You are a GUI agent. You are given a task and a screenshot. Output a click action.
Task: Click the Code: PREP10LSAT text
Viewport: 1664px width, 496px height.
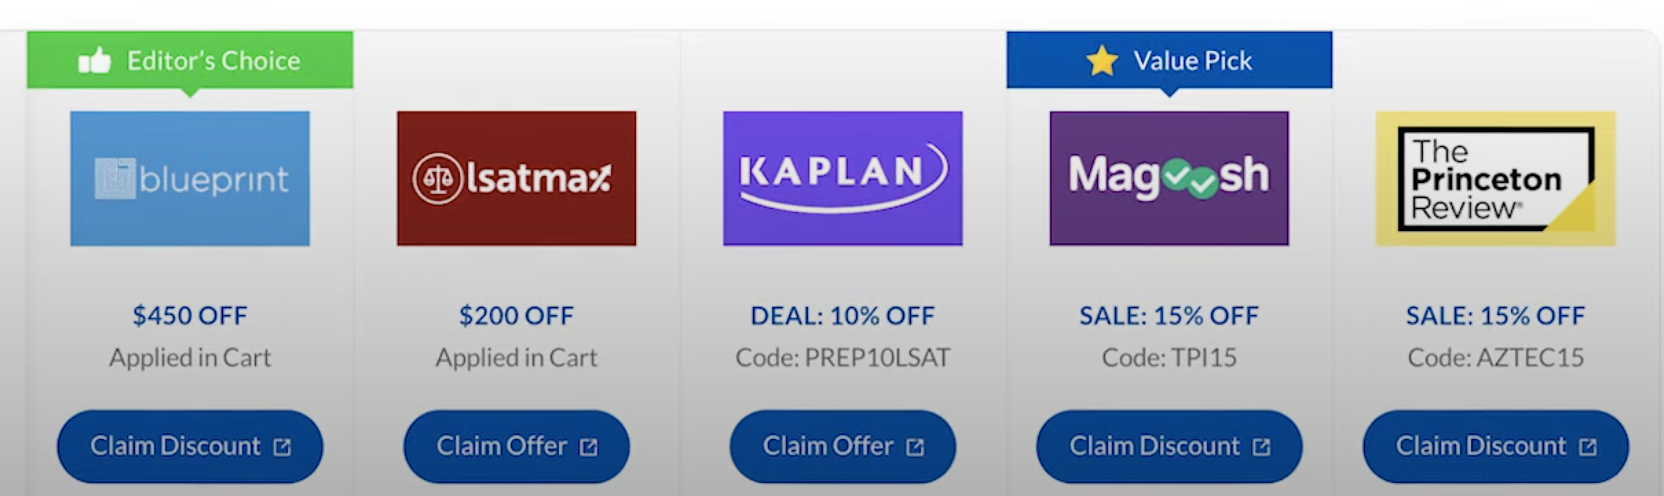pos(843,358)
